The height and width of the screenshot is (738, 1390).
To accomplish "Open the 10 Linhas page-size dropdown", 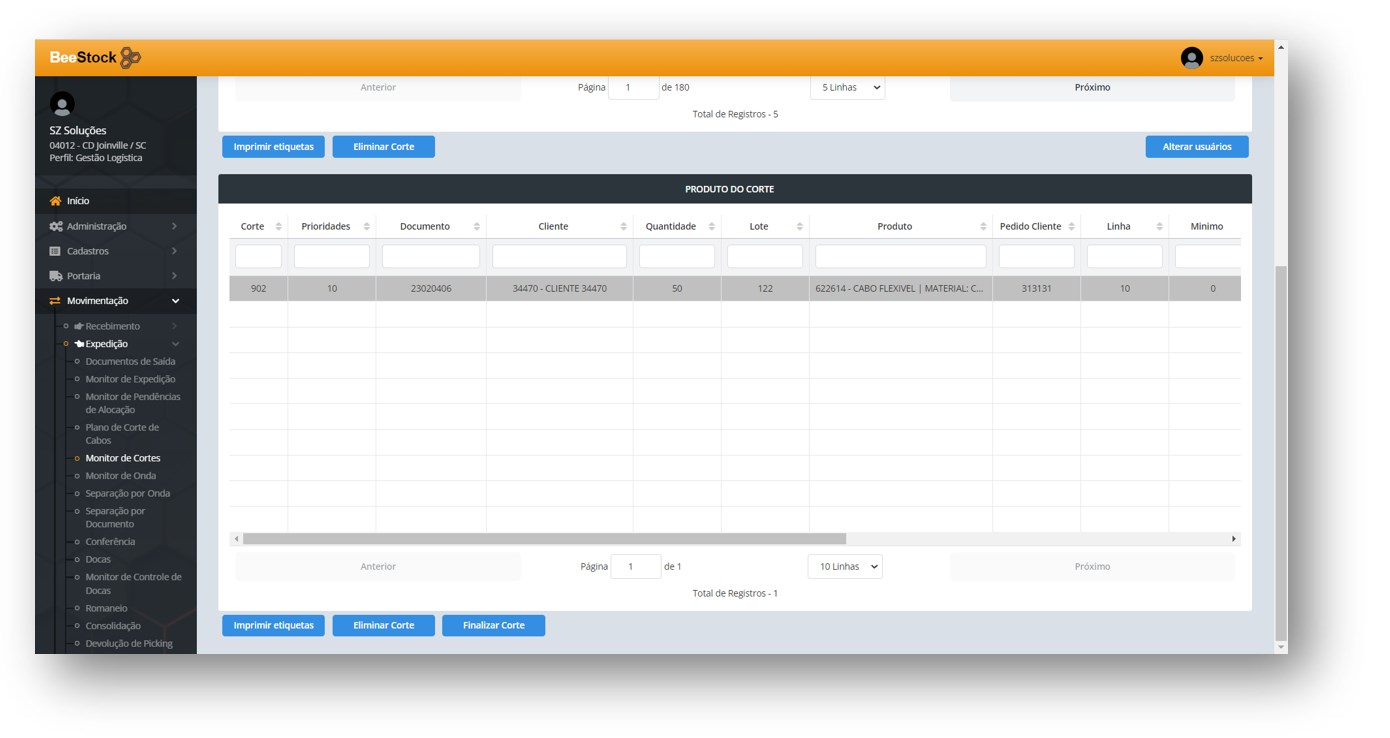I will click(x=845, y=567).
